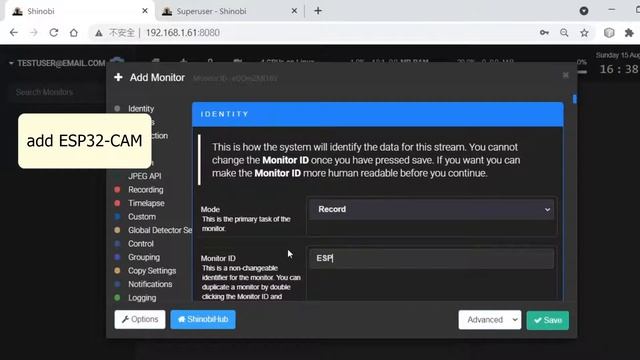
Task: Reload the page with the refresh icon
Action: tap(53, 33)
